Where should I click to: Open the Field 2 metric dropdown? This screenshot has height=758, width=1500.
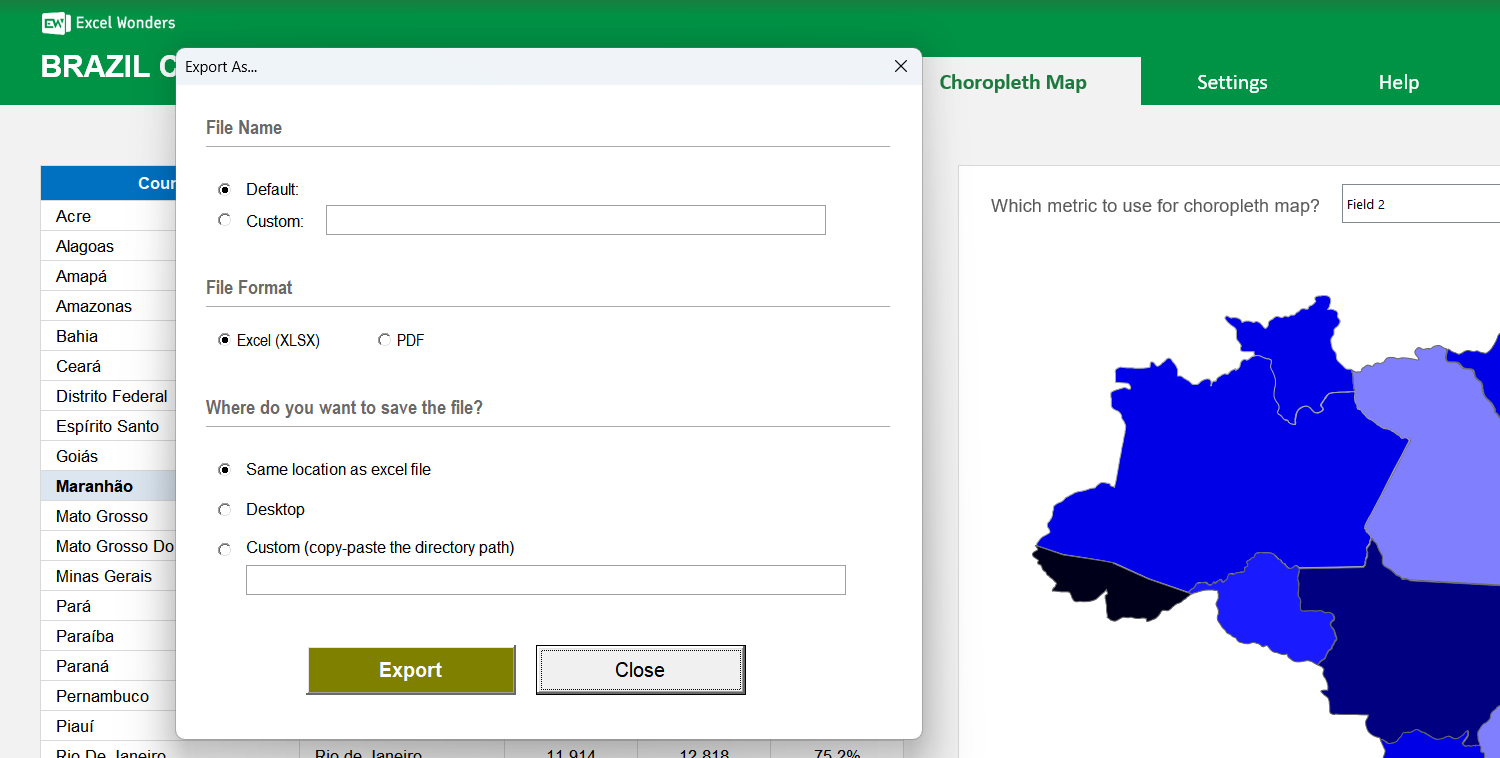[1420, 203]
